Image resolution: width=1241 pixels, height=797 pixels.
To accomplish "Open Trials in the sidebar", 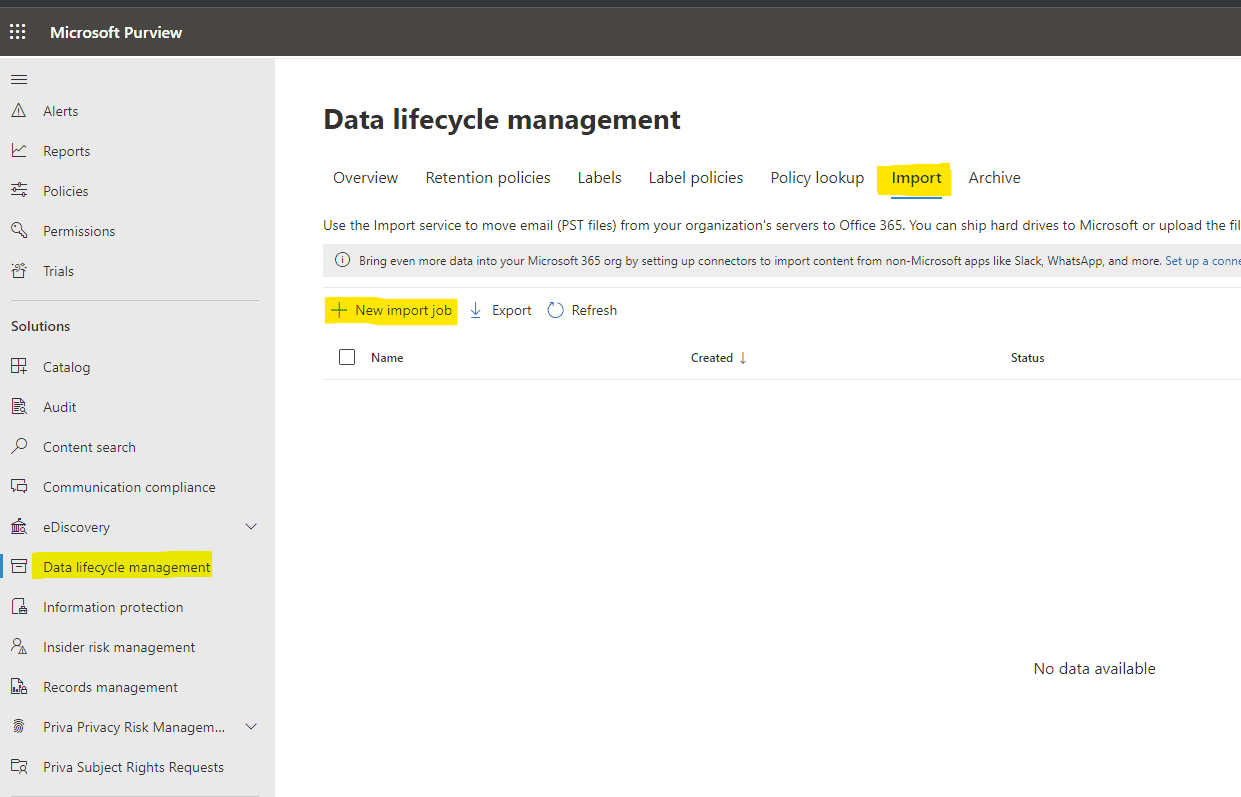I will click(58, 271).
